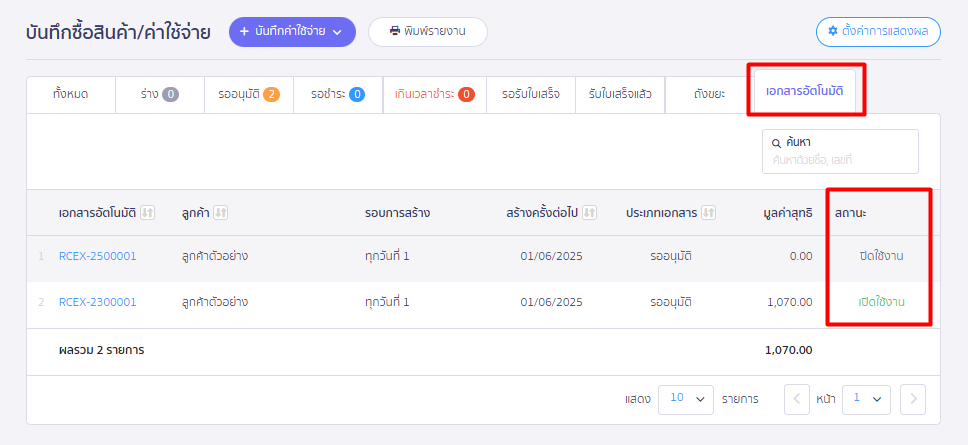Click ปิดใช้งาน status of RCEX-2500001
968x445 pixels.
[x=881, y=256]
